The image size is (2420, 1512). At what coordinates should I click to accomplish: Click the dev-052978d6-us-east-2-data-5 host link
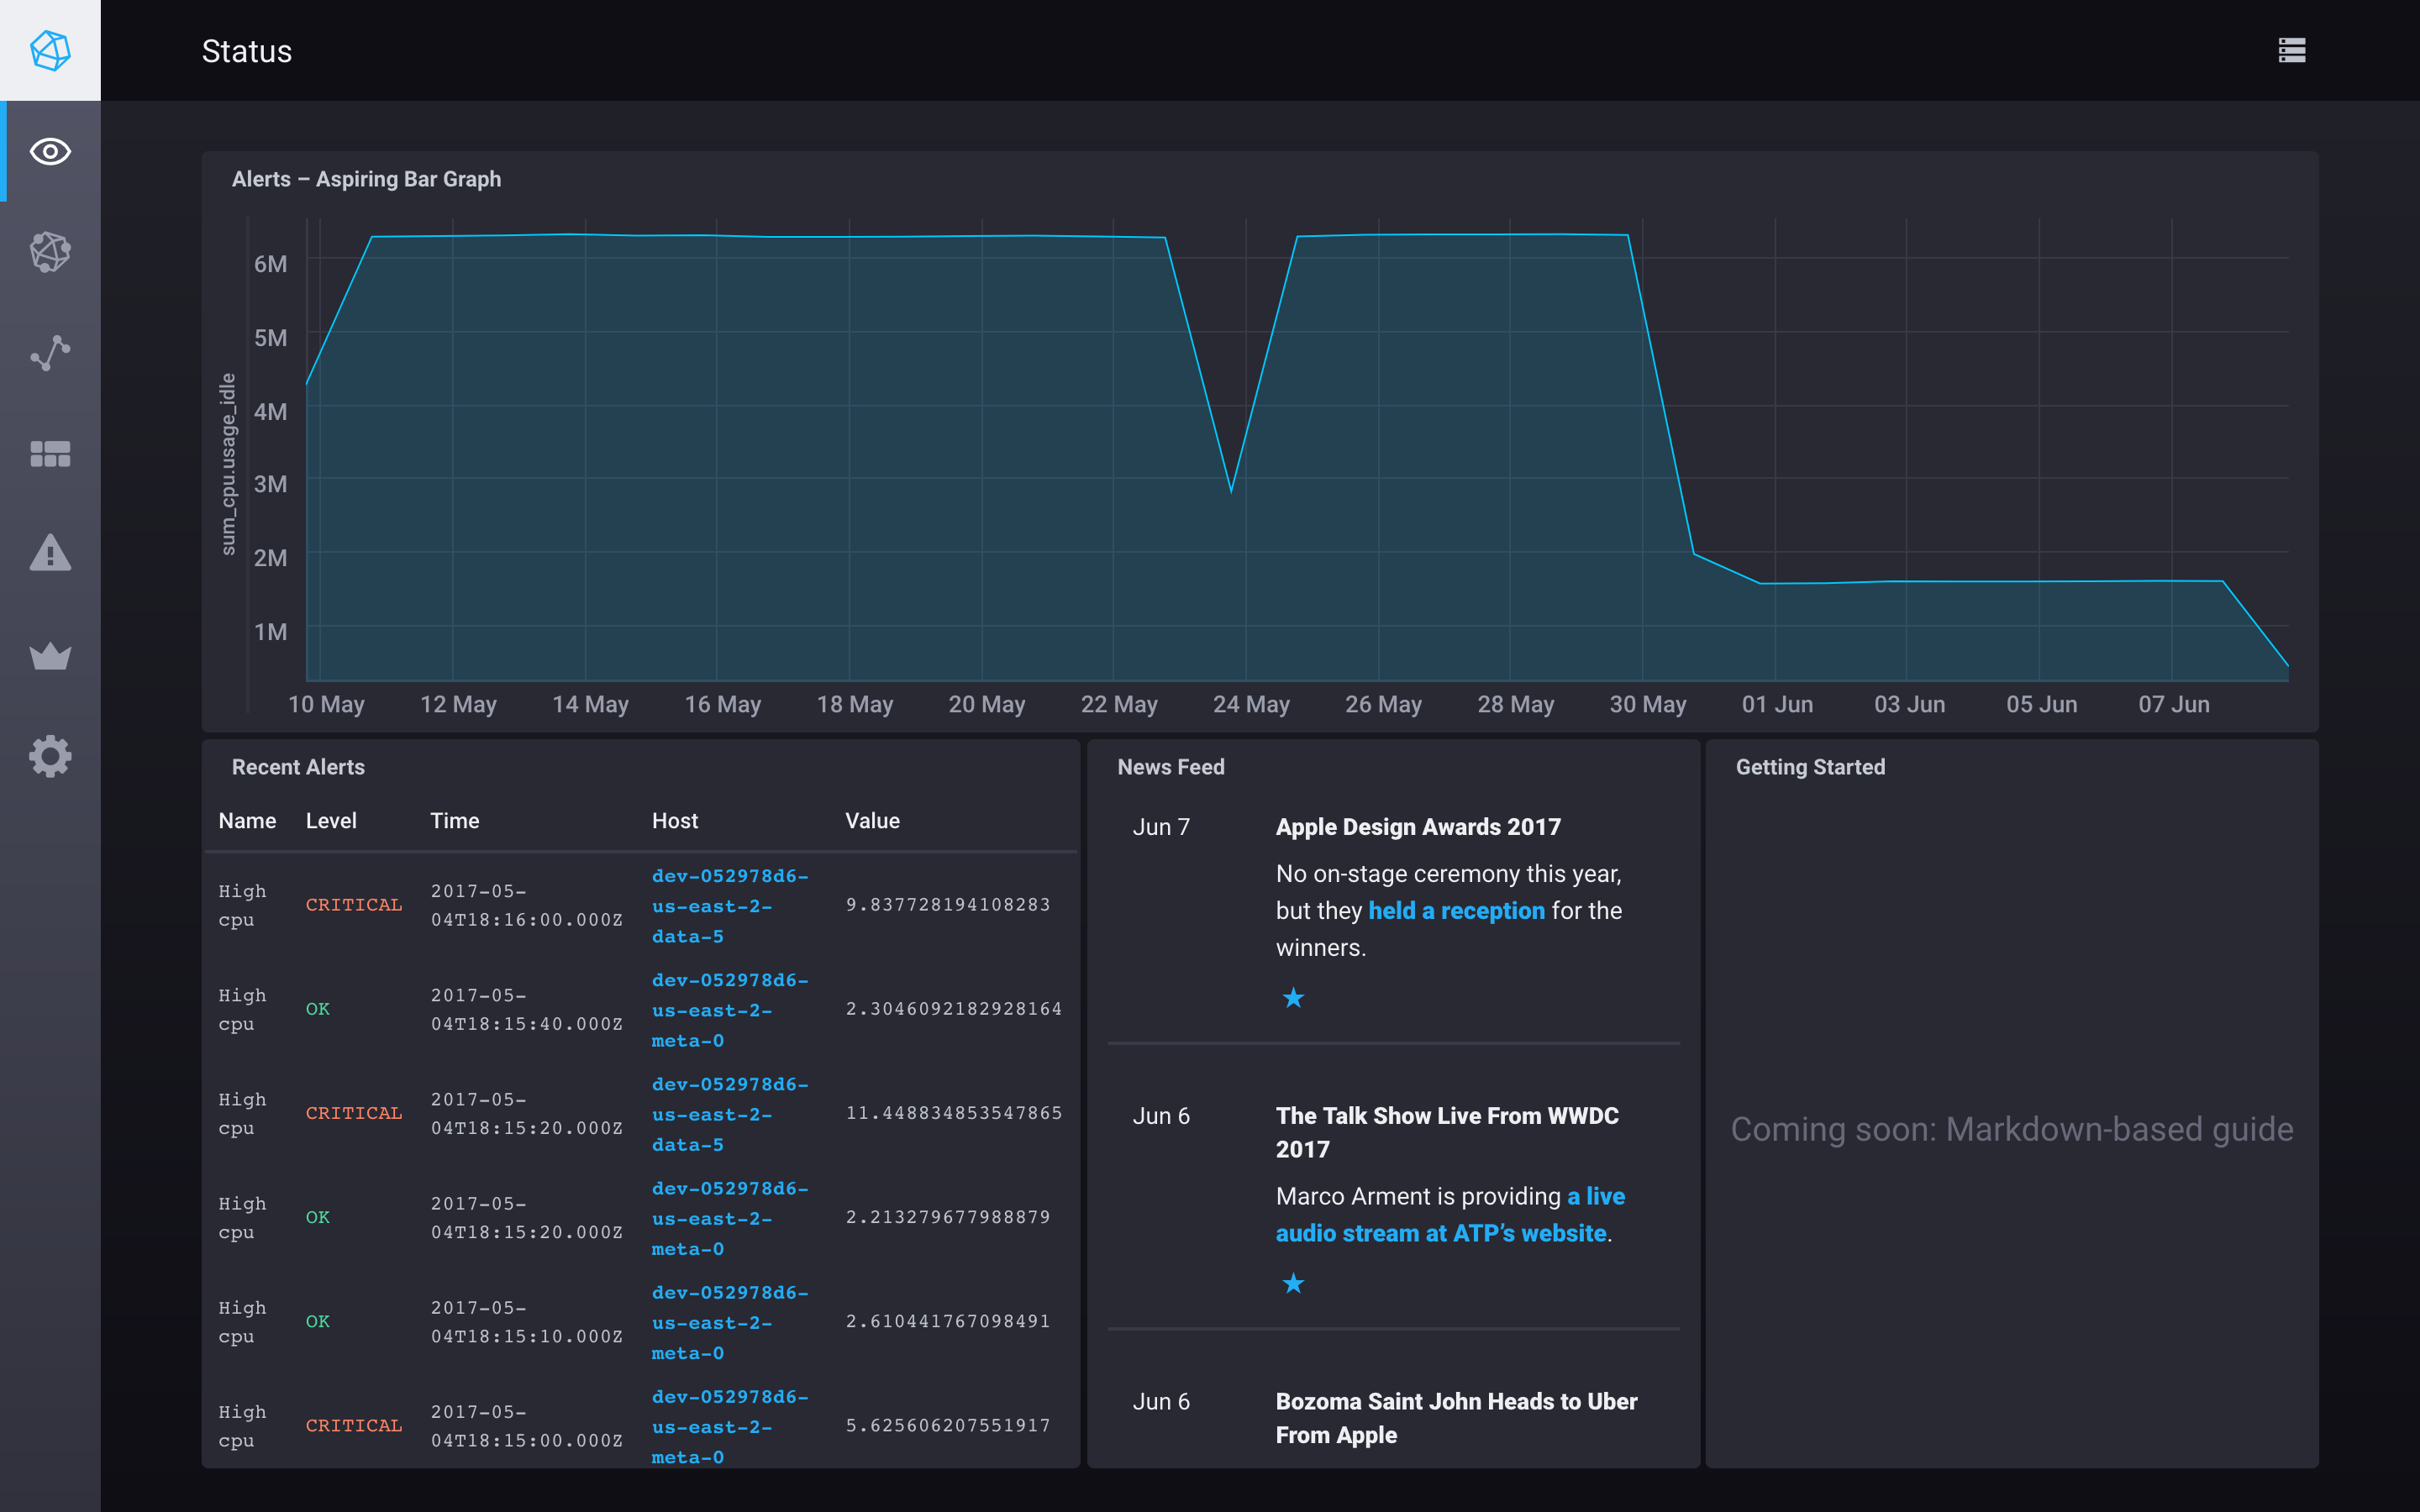(x=730, y=905)
